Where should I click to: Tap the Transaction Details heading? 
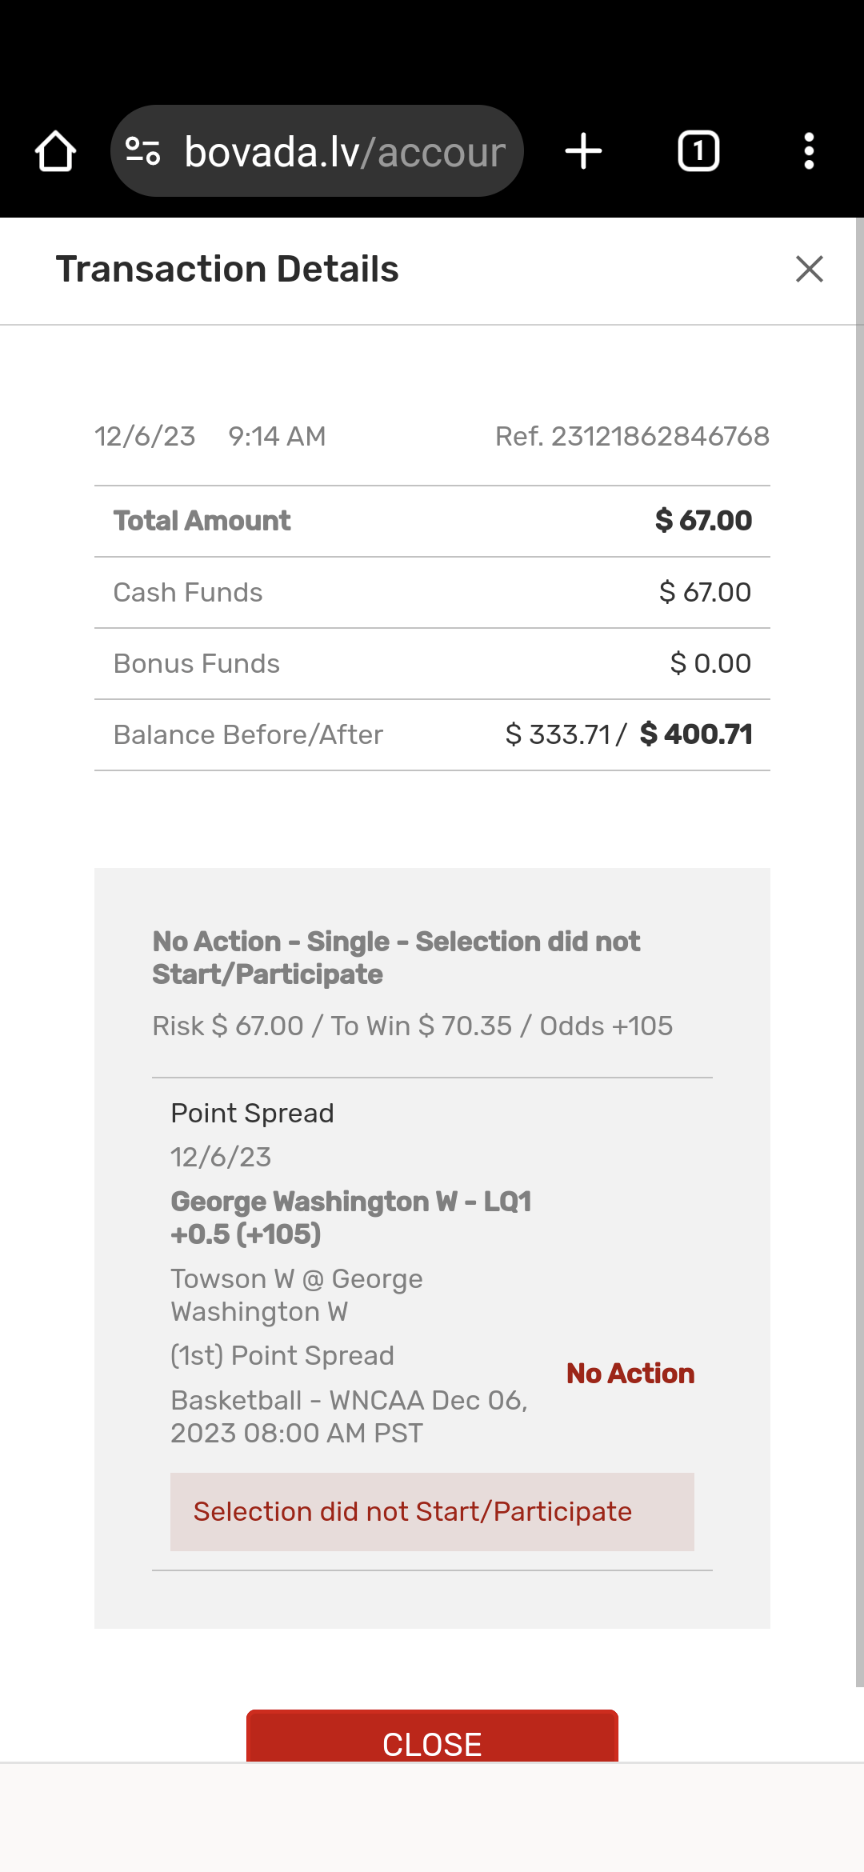(x=227, y=270)
